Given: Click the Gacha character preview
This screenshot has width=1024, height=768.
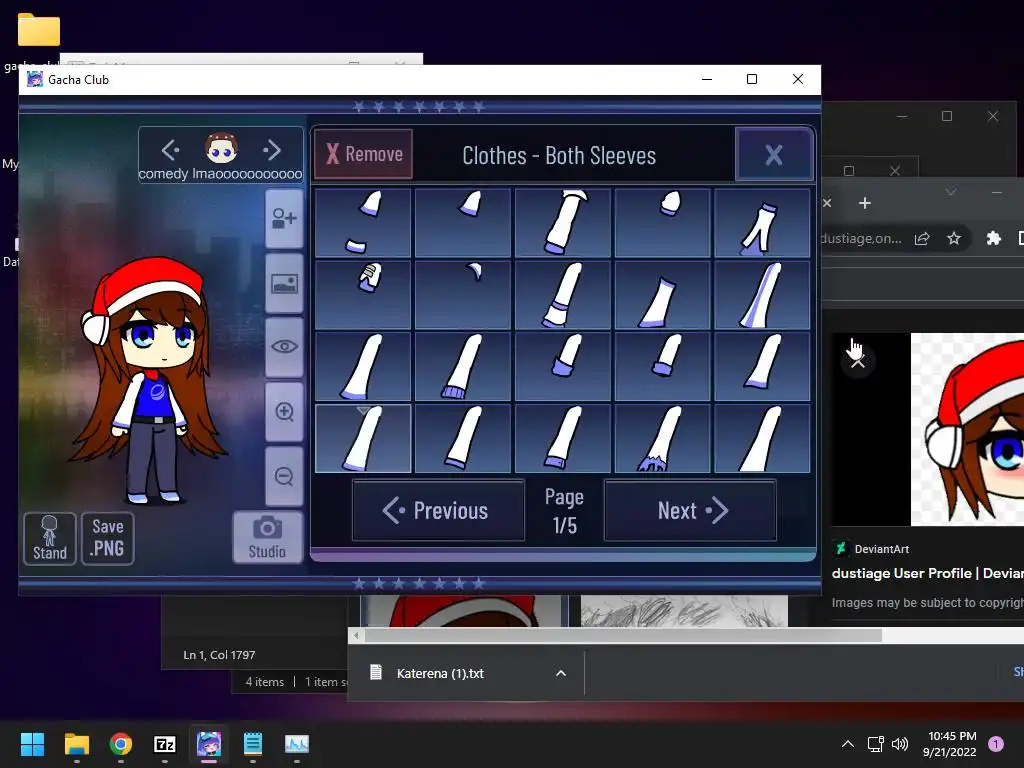Looking at the screenshot, I should coord(148,381).
